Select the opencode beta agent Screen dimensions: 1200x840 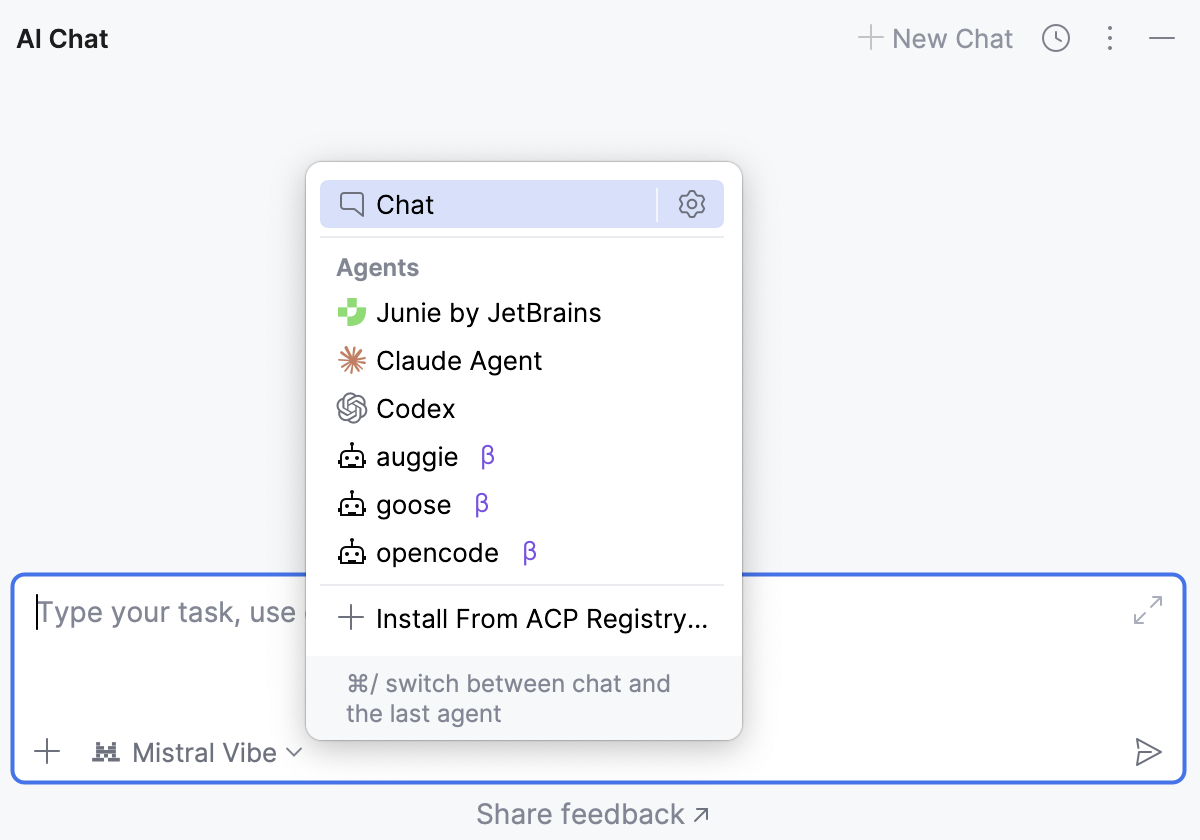tap(437, 552)
